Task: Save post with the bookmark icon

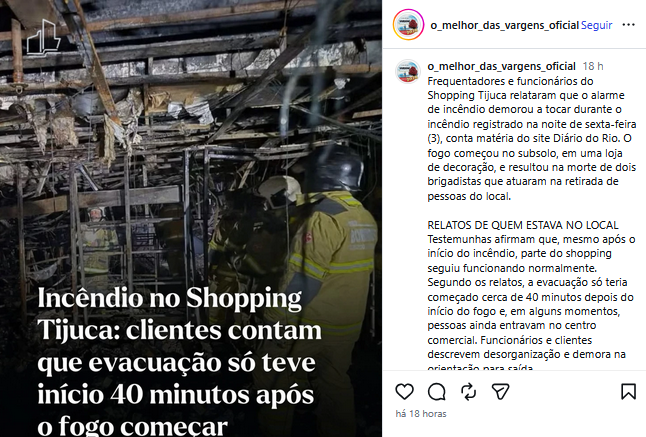Action: 628,391
